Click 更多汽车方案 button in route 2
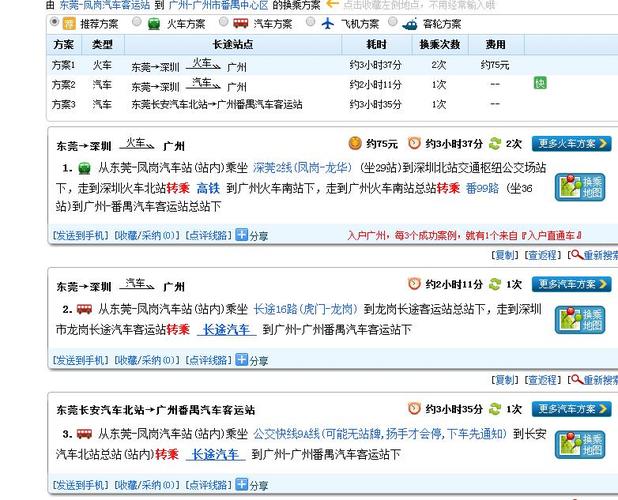The height and width of the screenshot is (500, 618). (571, 284)
